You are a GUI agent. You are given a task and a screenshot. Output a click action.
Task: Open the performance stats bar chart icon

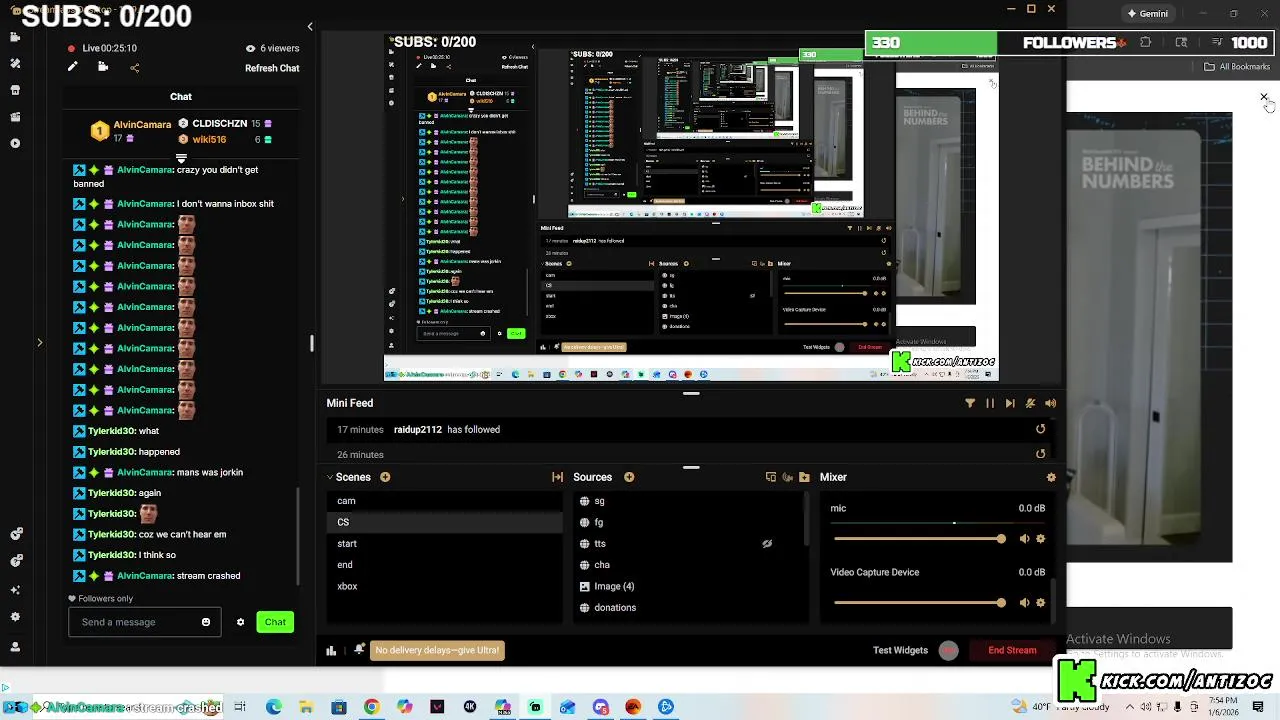[x=331, y=650]
